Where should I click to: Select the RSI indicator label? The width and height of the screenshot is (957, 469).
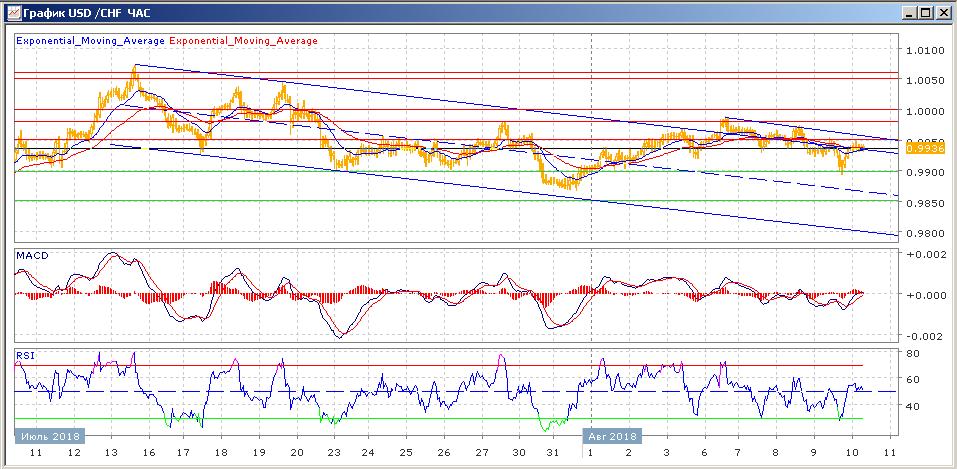[x=26, y=354]
